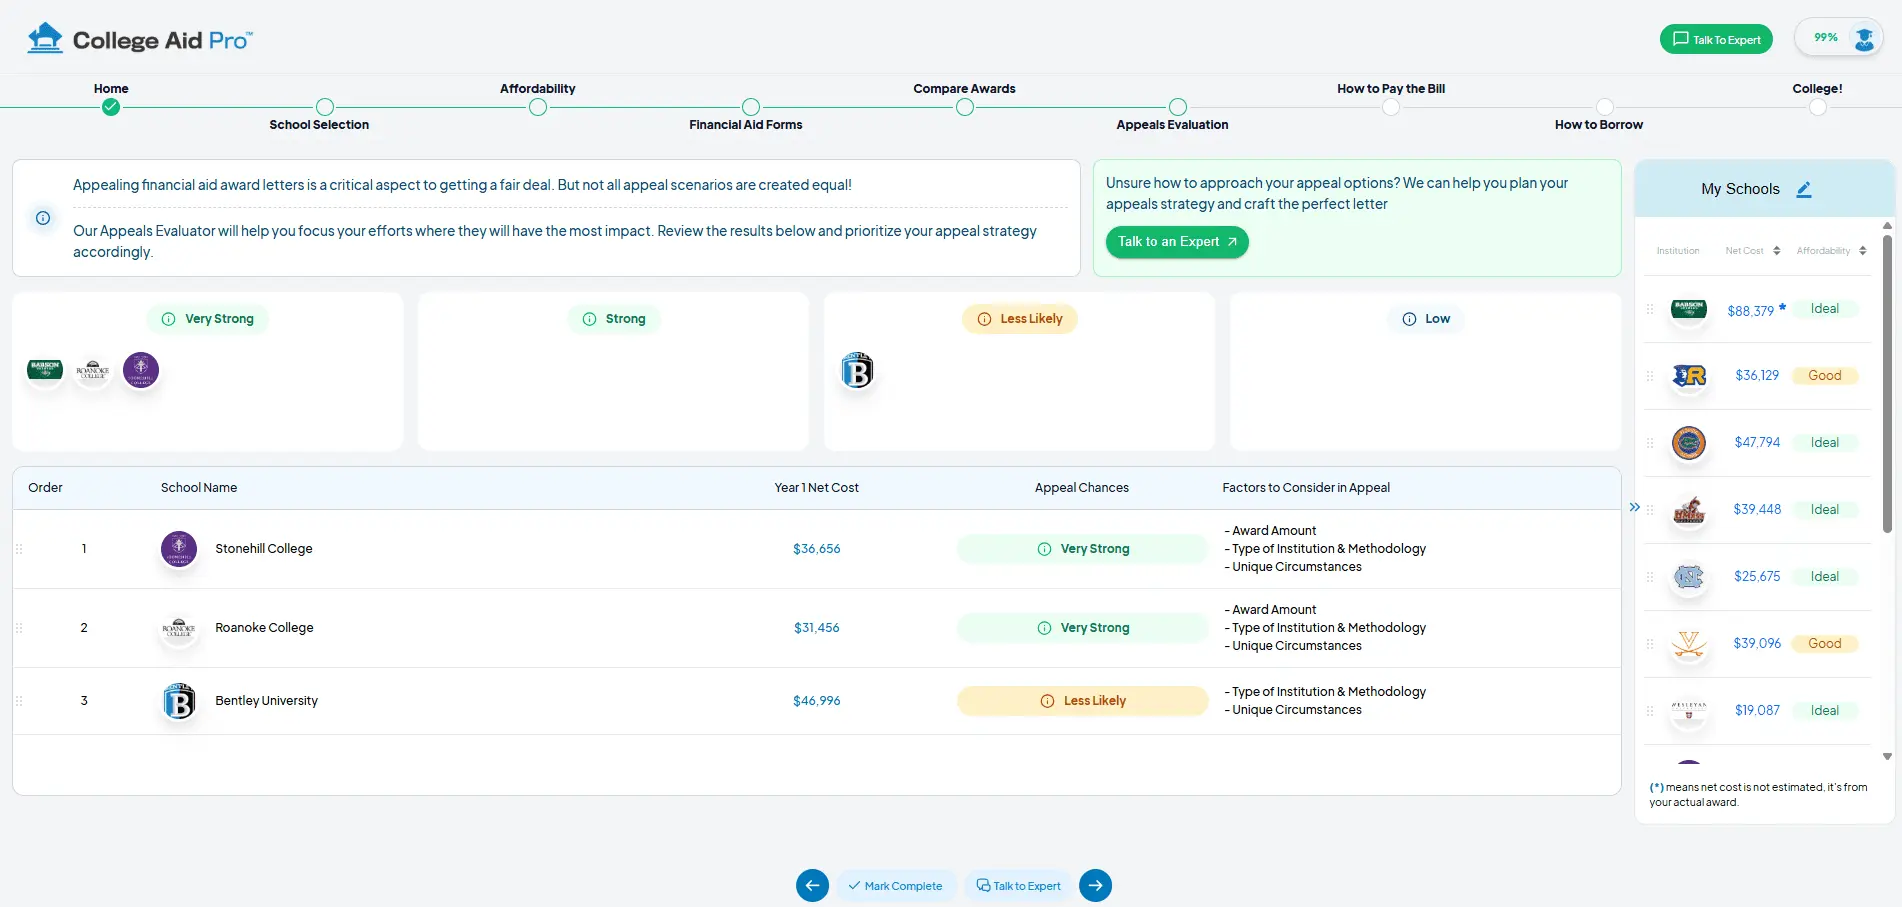Go to How to Pay the Bill step

pyautogui.click(x=1391, y=107)
